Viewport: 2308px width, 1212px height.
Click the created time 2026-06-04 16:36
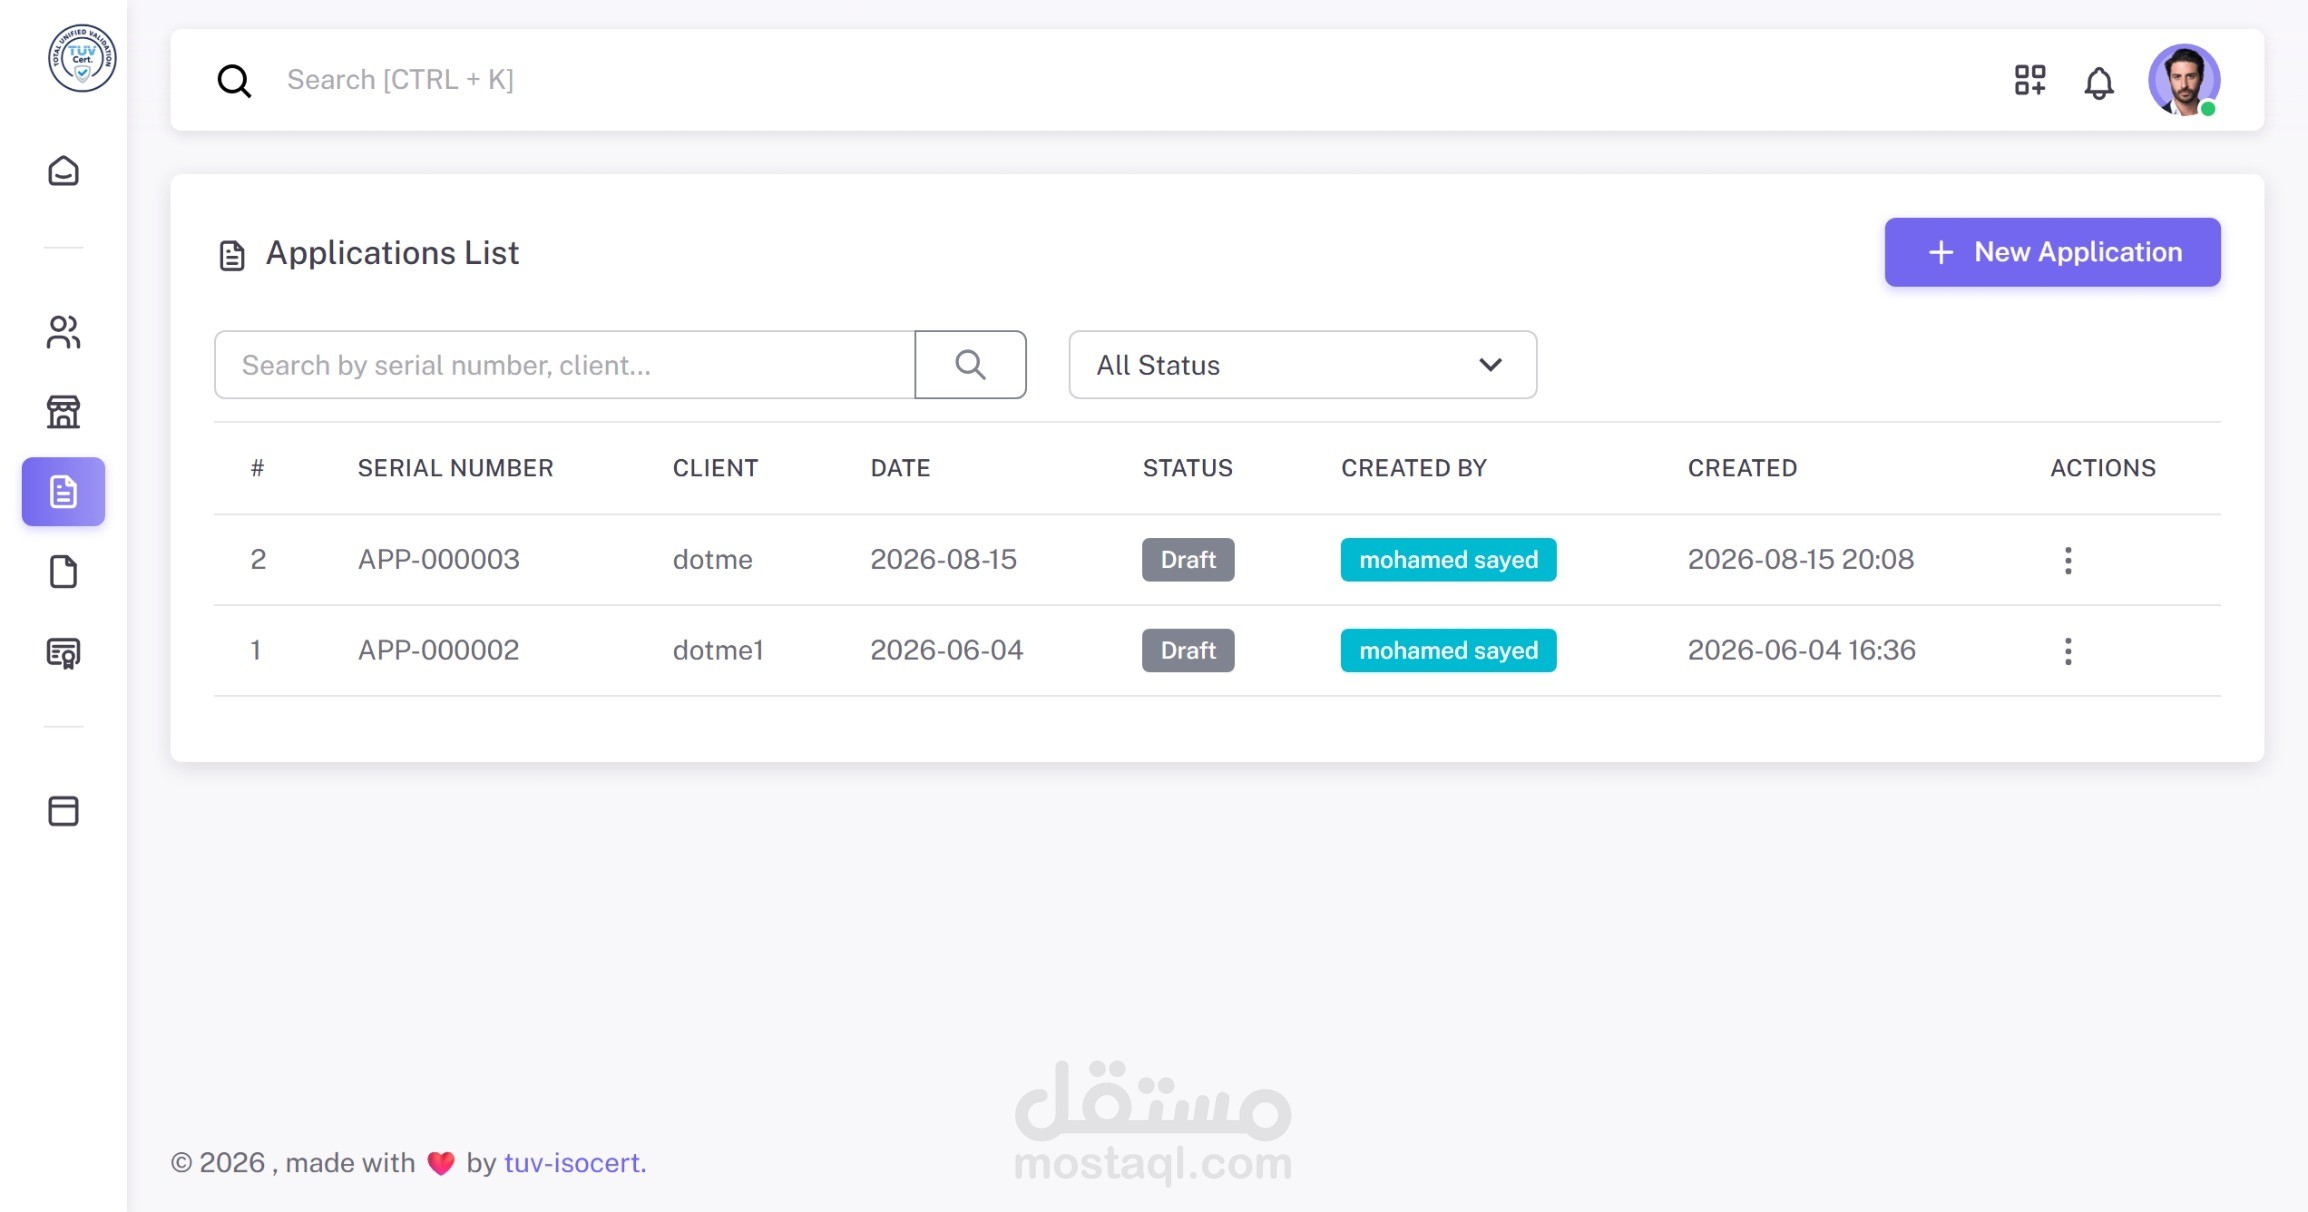coord(1801,650)
